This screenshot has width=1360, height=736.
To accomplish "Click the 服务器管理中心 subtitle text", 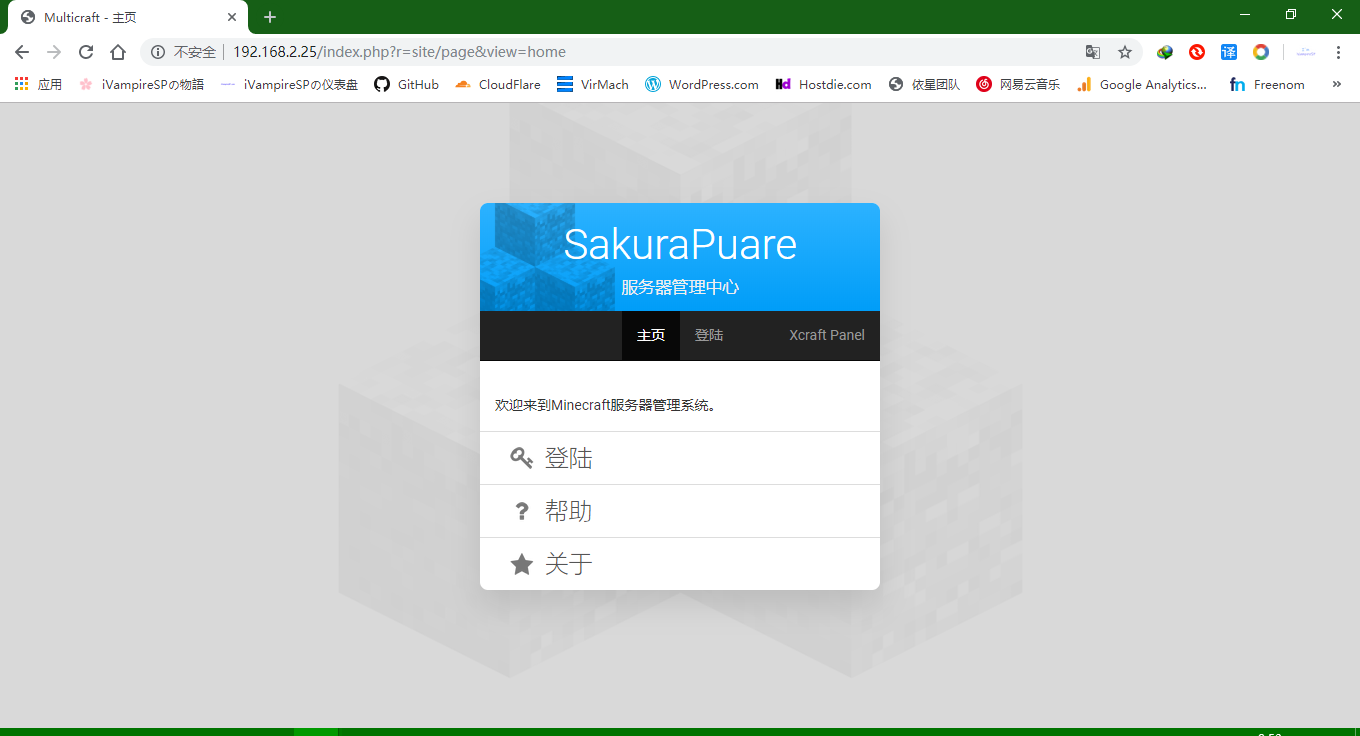I will (x=680, y=287).
